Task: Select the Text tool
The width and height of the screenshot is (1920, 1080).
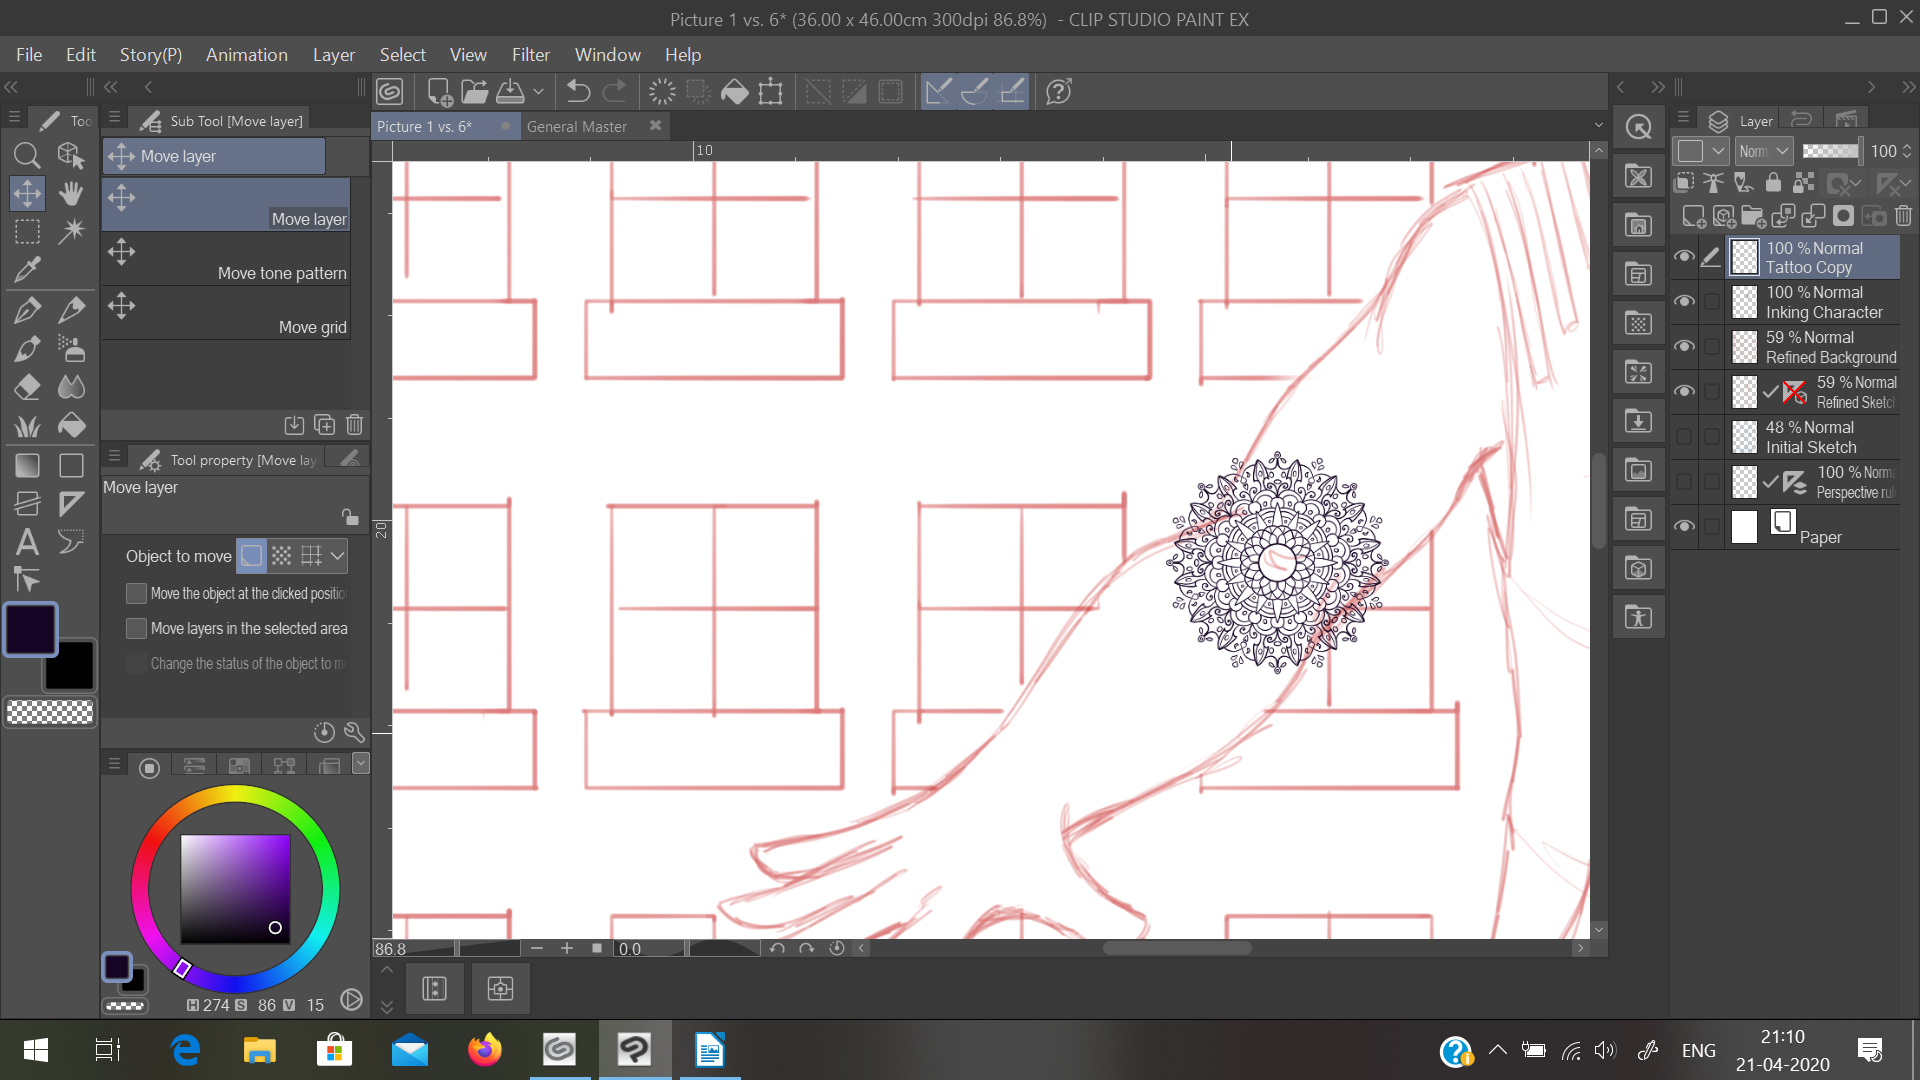Action: pos(27,542)
